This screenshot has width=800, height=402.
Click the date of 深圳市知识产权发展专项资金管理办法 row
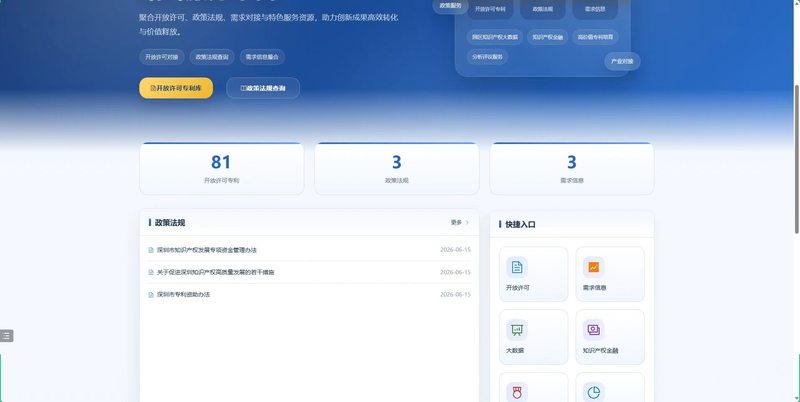click(x=455, y=250)
